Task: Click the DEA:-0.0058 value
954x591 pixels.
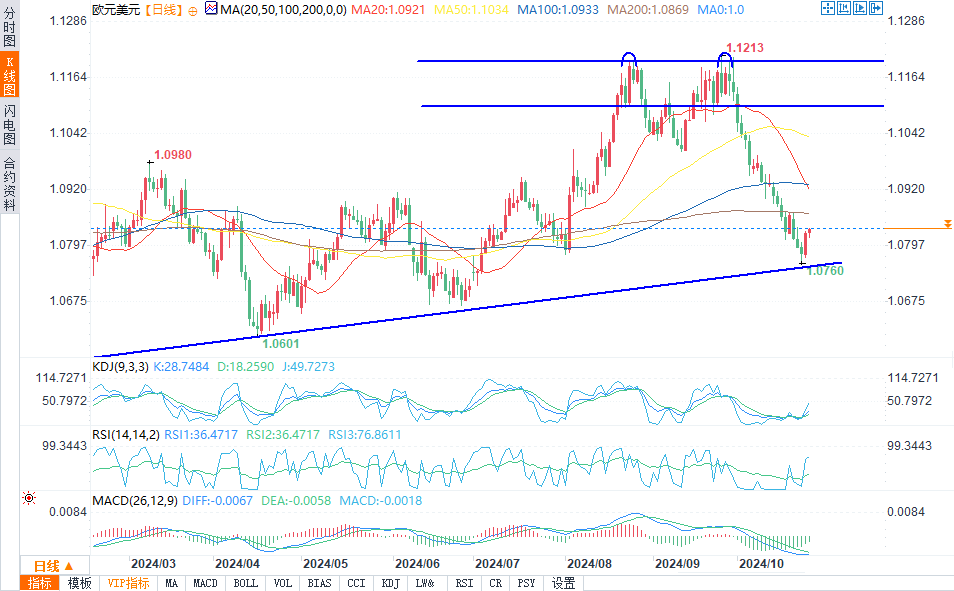Action: pos(296,500)
